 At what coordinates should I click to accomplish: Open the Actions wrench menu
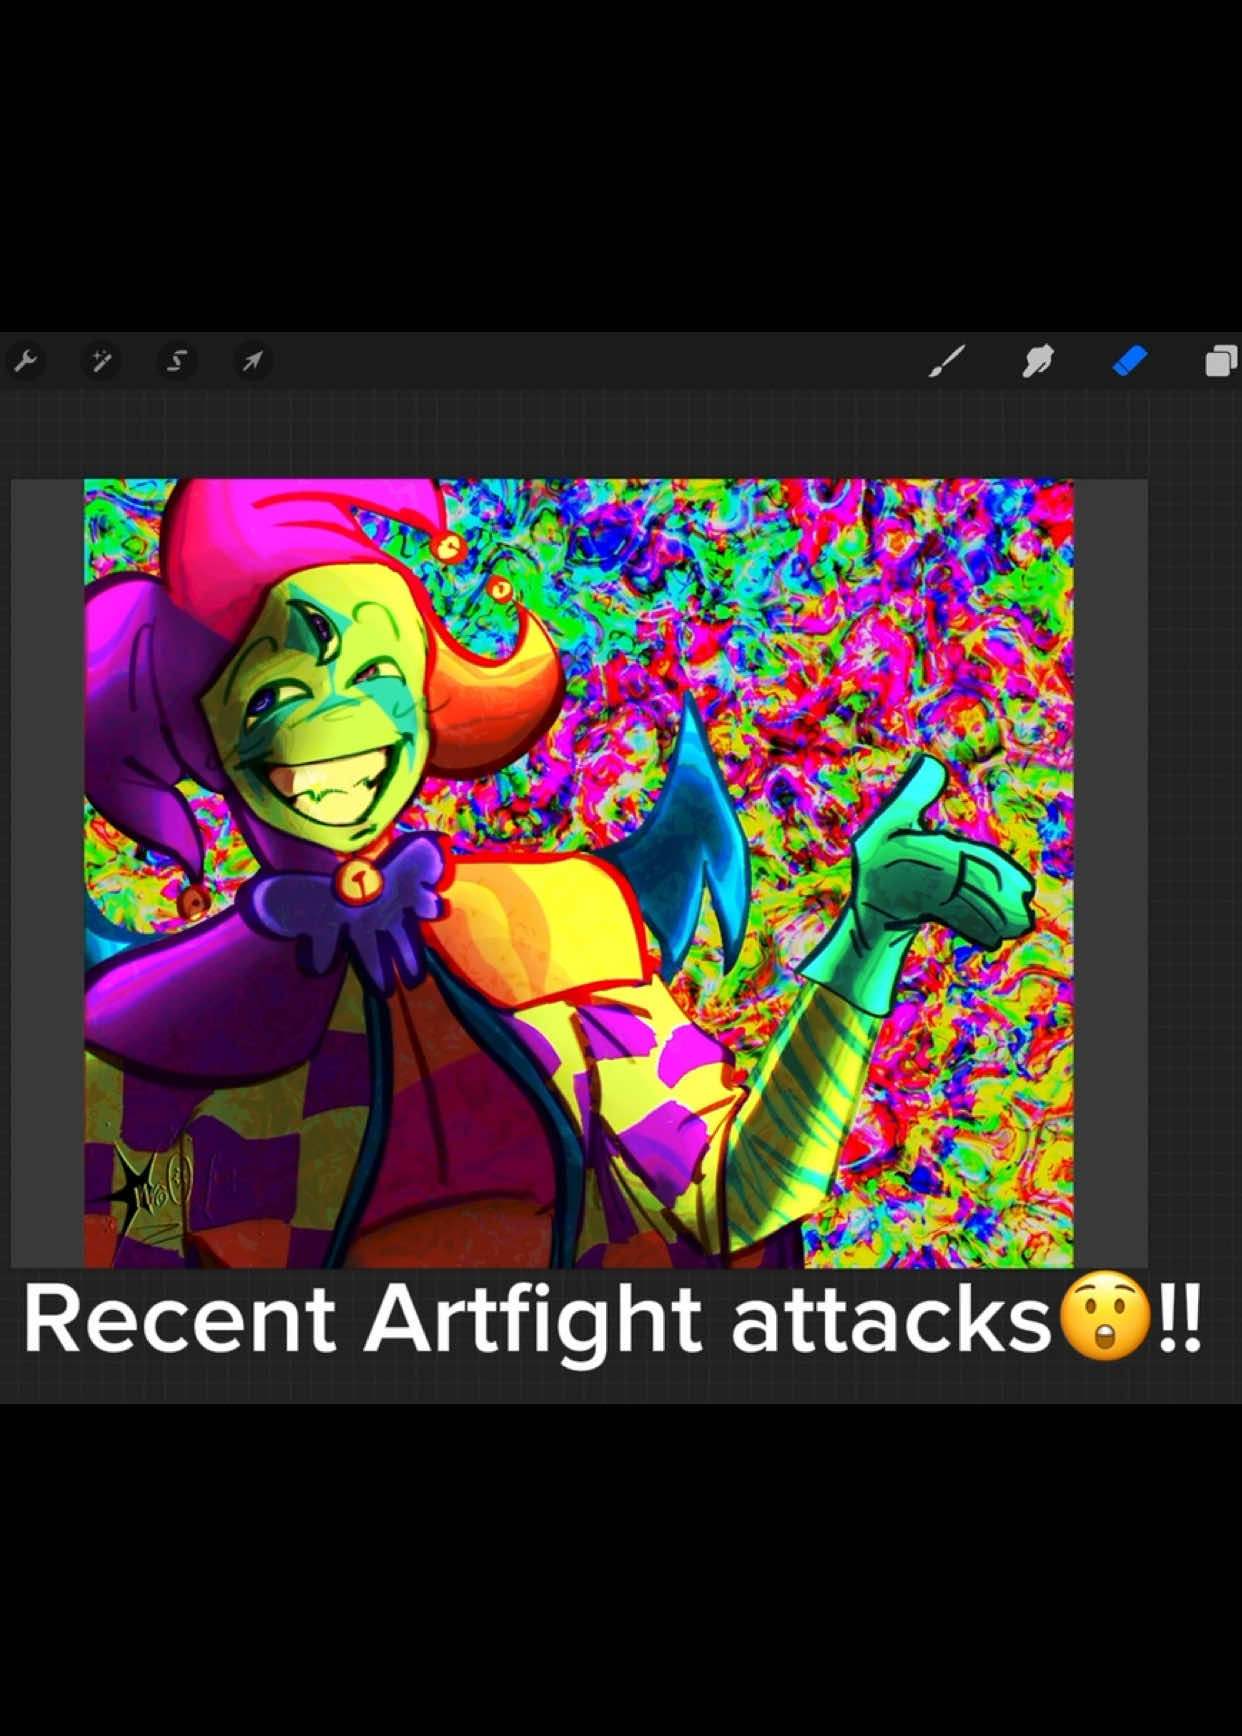25,361
